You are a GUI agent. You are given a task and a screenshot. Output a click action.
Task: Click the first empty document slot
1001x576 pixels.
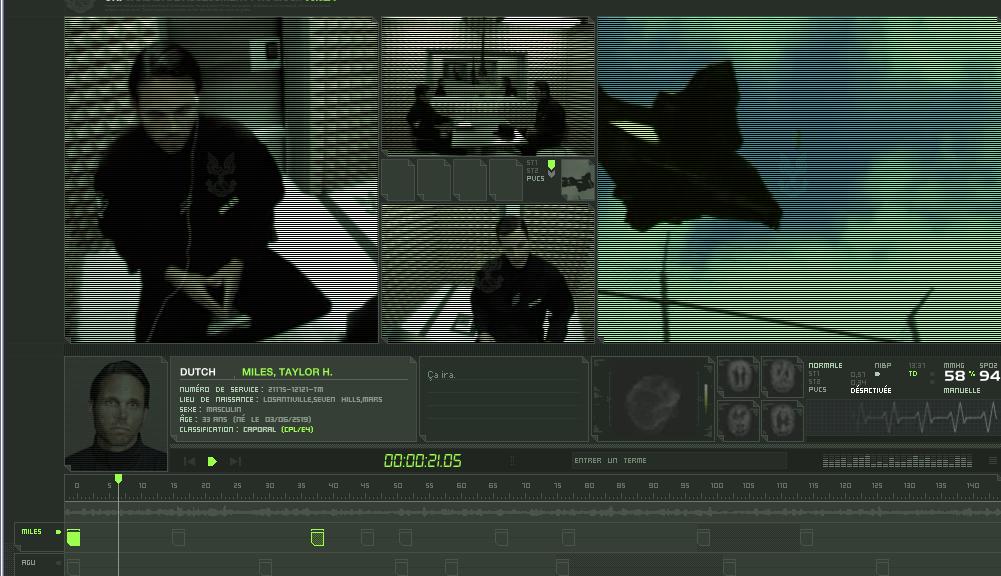399,180
